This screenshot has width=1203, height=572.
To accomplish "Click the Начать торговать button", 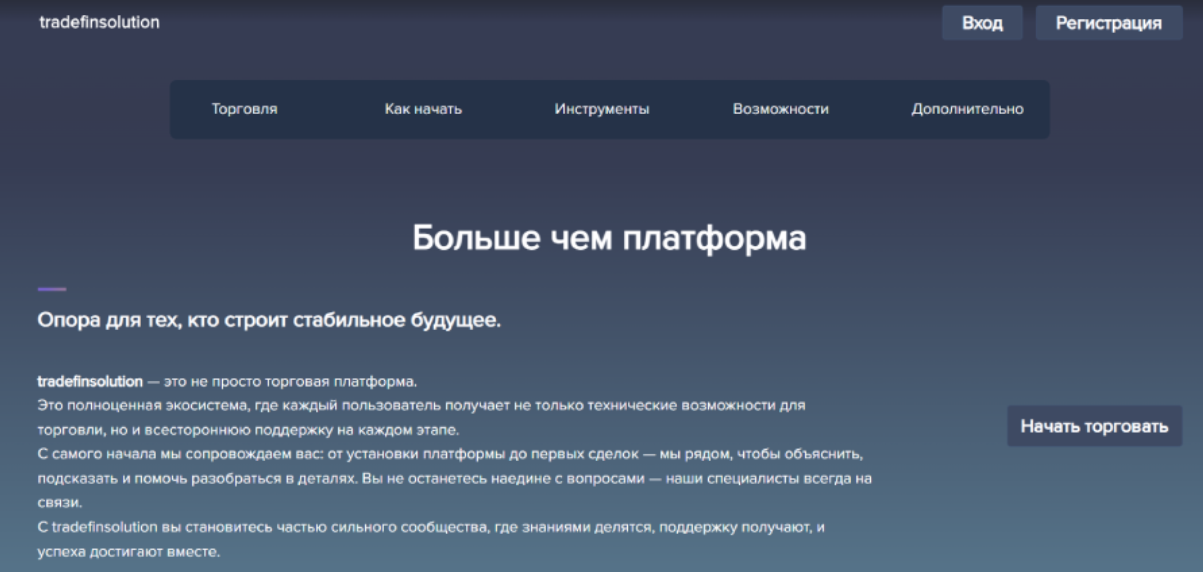I will click(x=1094, y=426).
